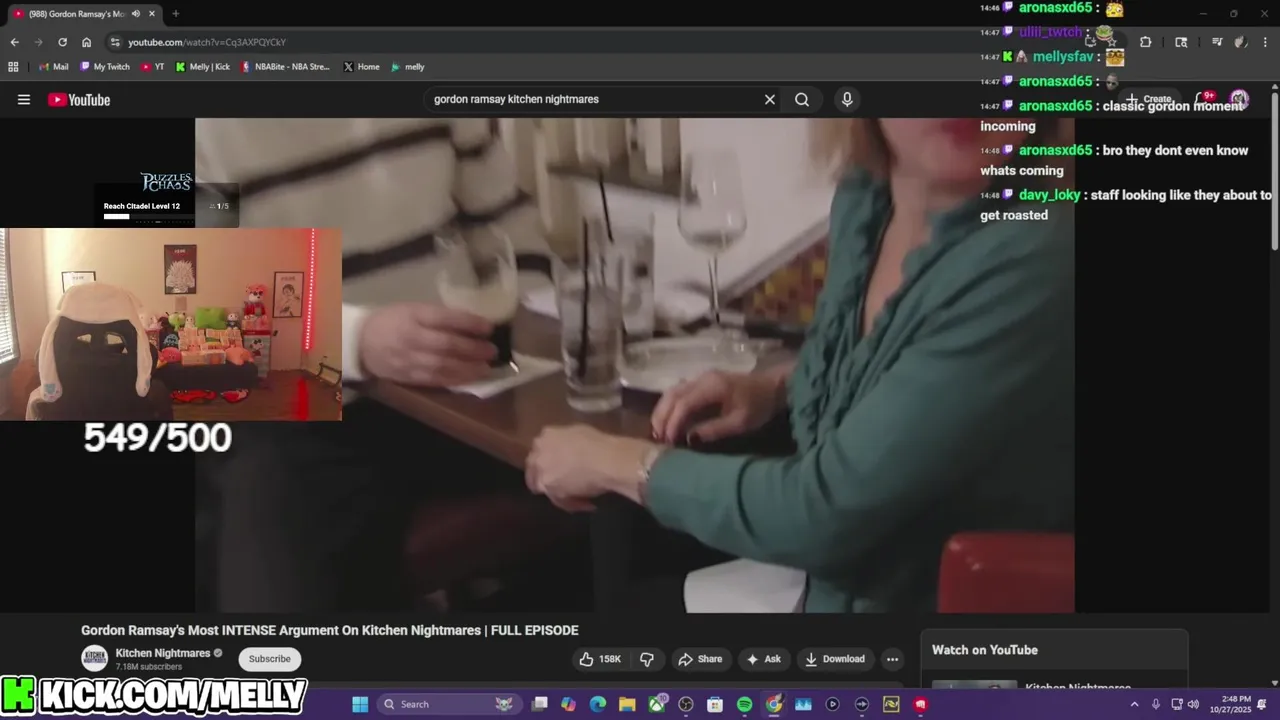
Task: Open the browser home page button
Action: point(86,42)
